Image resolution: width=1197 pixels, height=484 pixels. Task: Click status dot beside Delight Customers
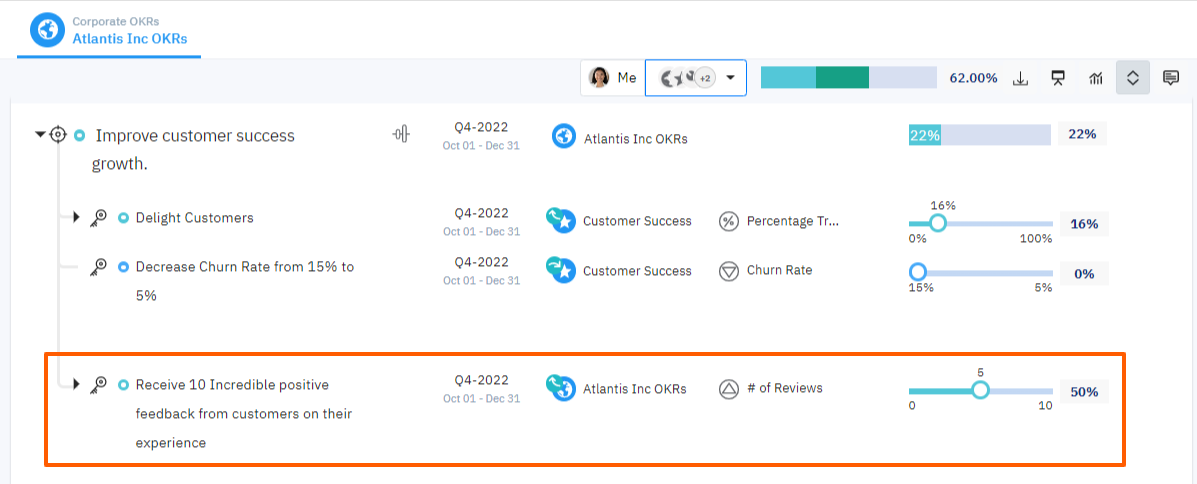124,218
